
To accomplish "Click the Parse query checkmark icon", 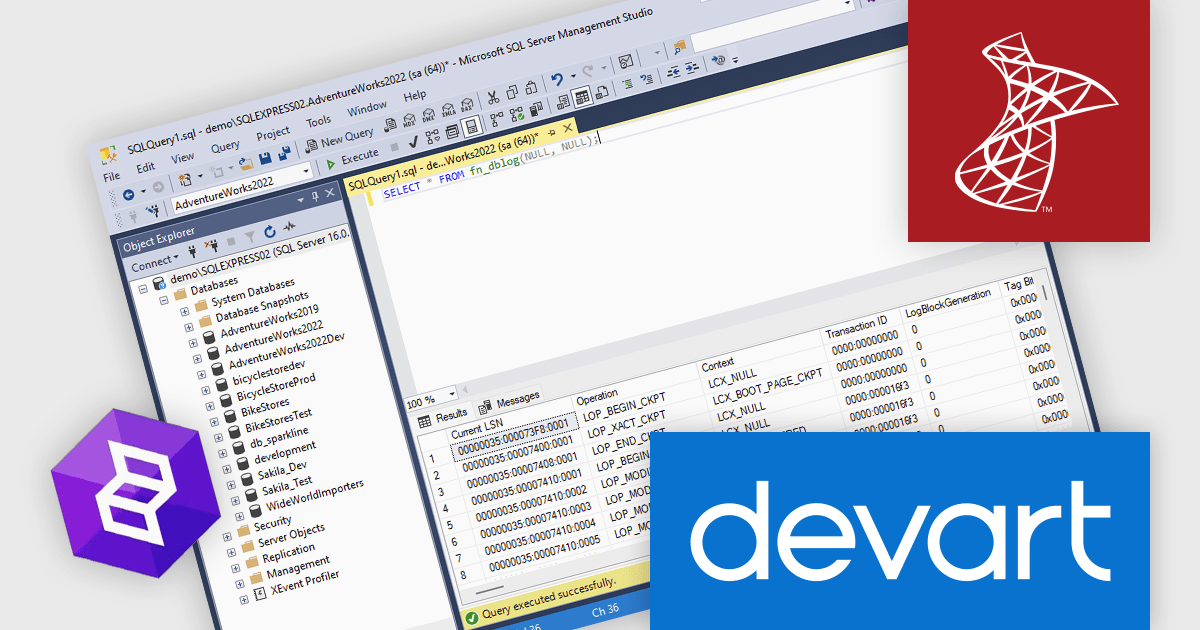I will [x=414, y=141].
